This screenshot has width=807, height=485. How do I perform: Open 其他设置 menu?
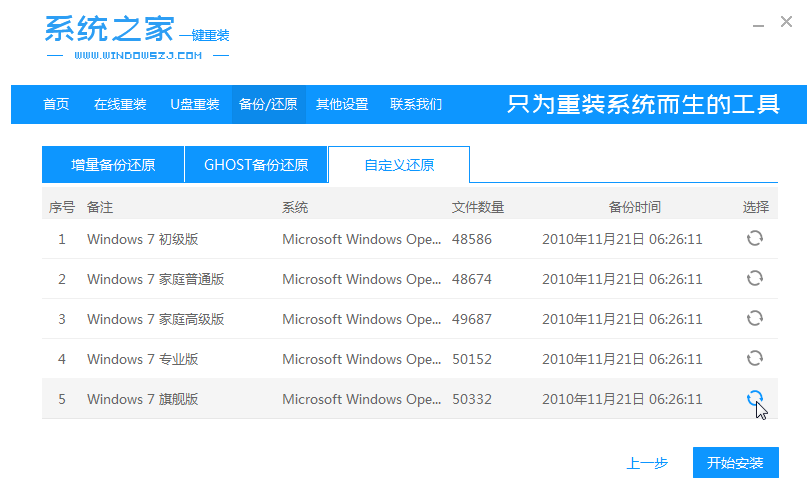(342, 104)
